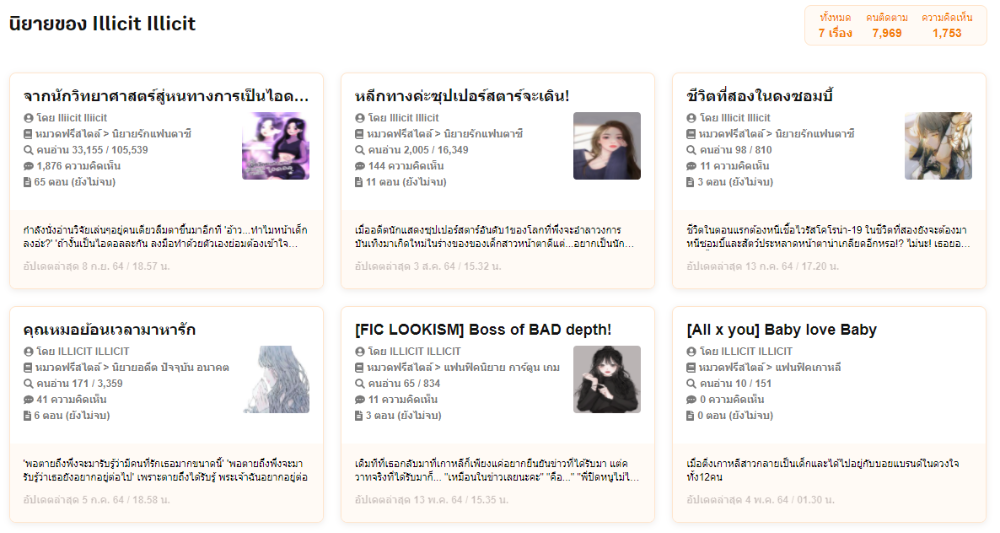
Task: Click magnifier icon beside คนอ่าน 2,005 / 16,349
Action: click(x=360, y=150)
